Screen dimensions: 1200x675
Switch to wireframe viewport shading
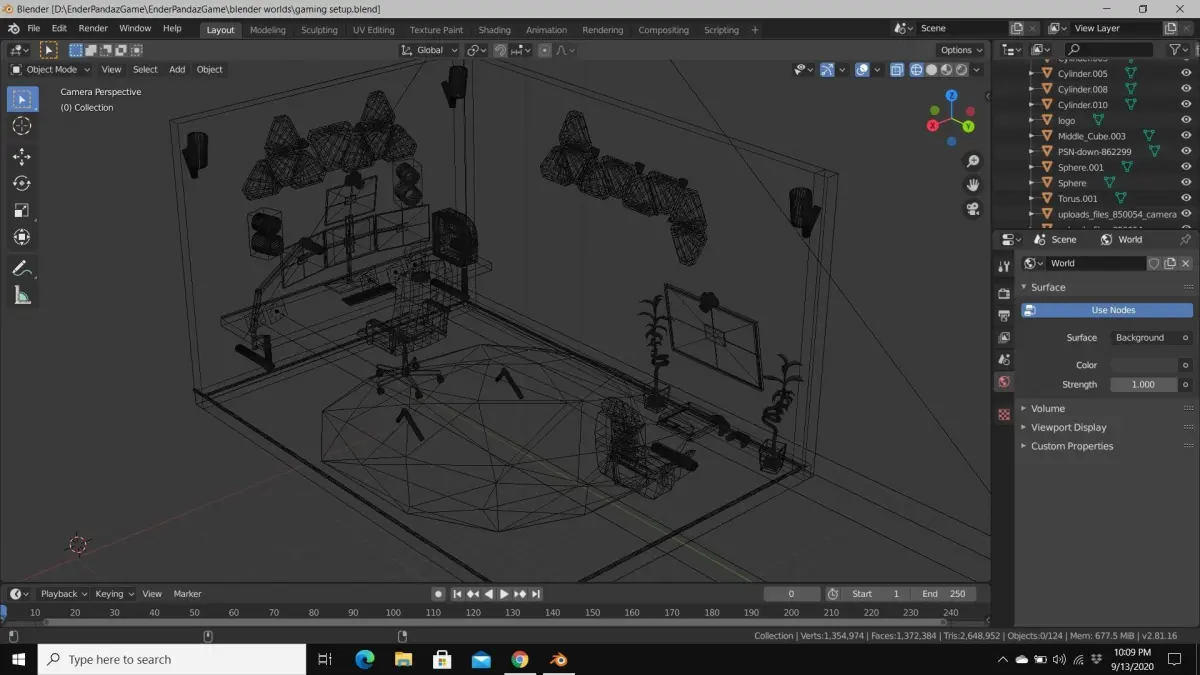tap(916, 70)
